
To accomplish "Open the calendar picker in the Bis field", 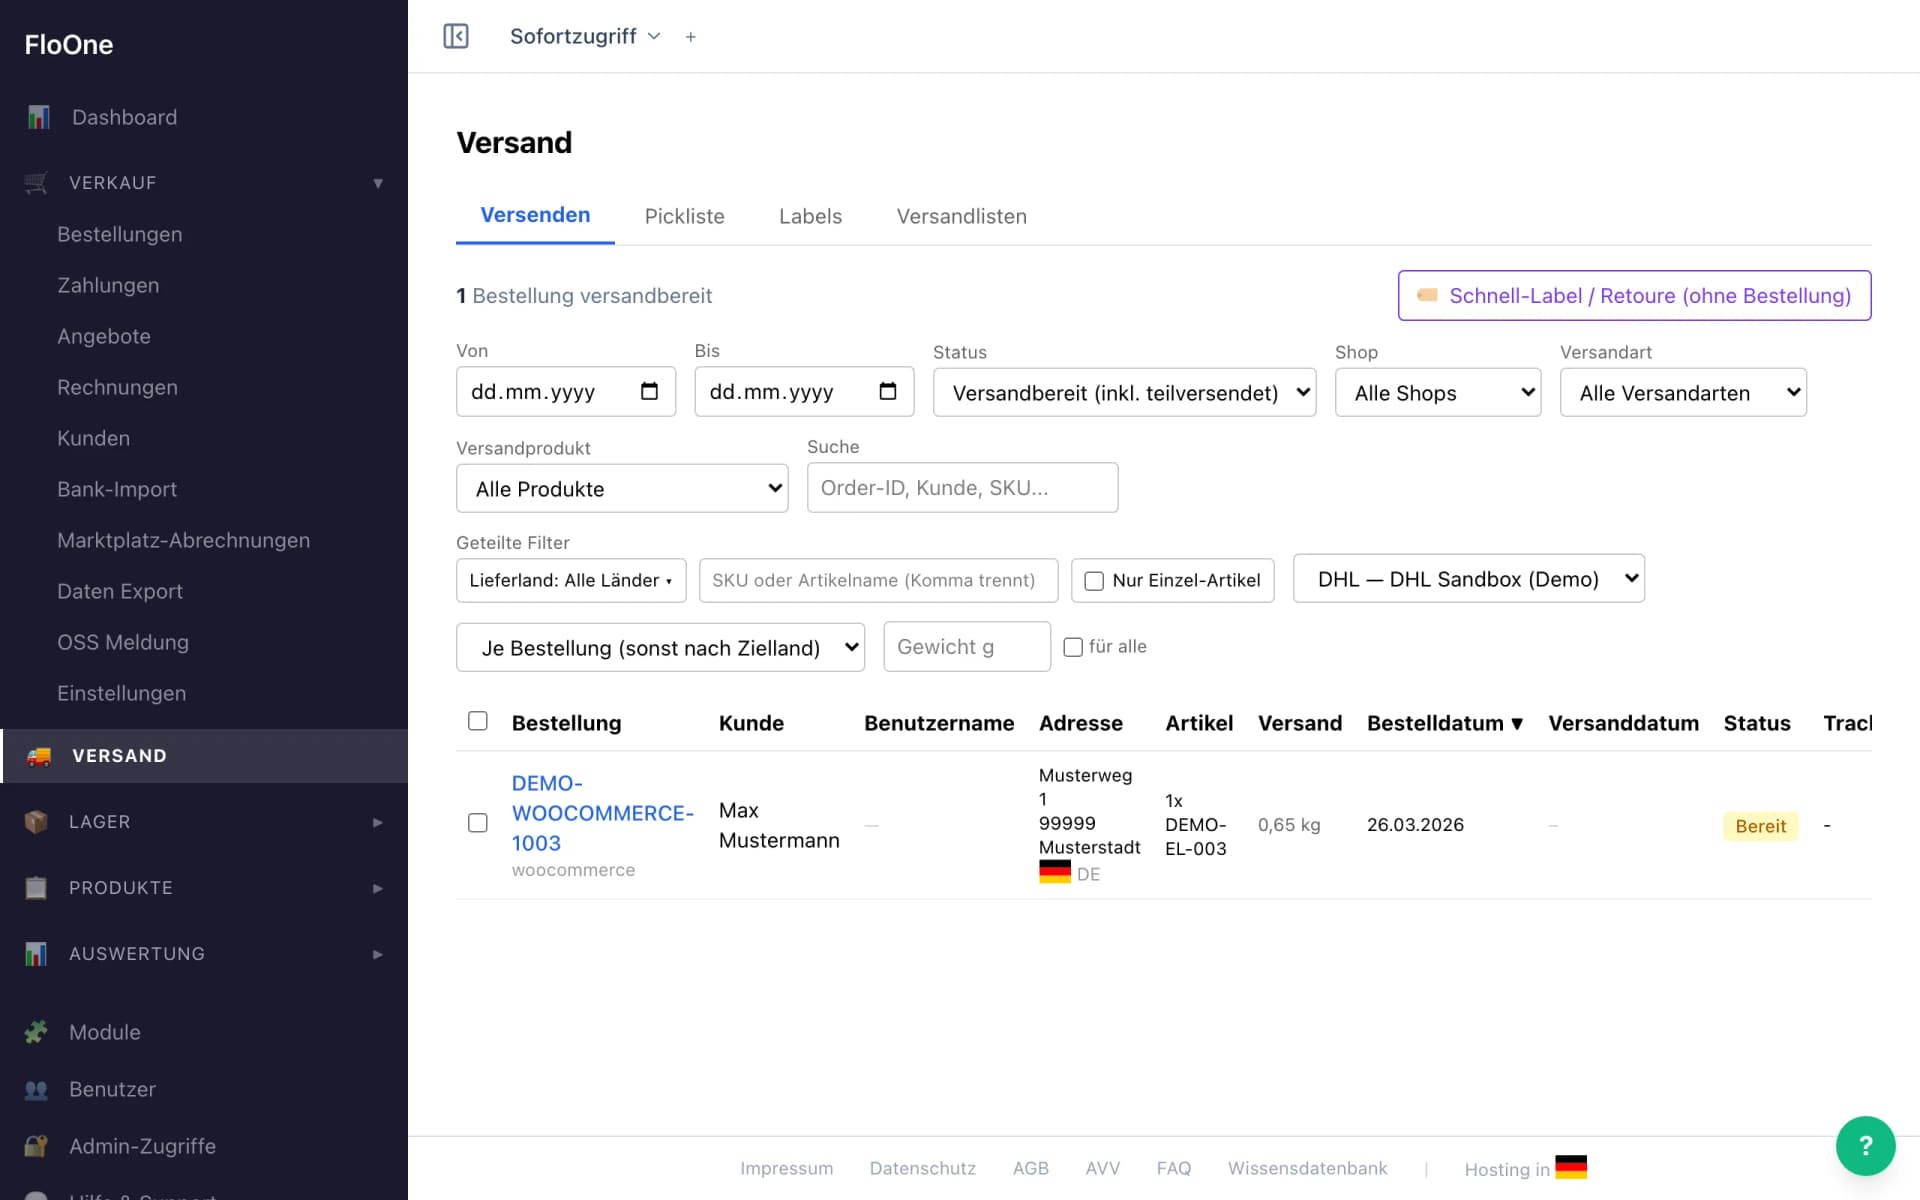I will tap(888, 391).
